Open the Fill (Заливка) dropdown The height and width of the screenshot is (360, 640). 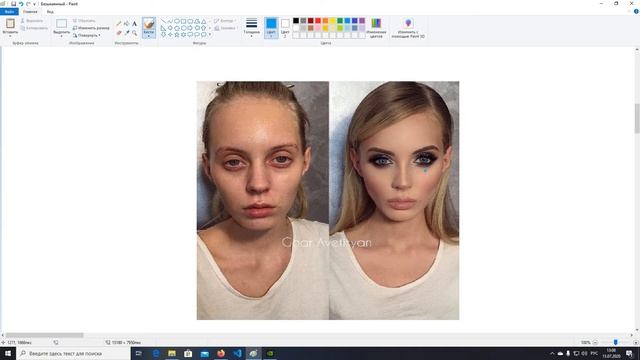tap(225, 28)
